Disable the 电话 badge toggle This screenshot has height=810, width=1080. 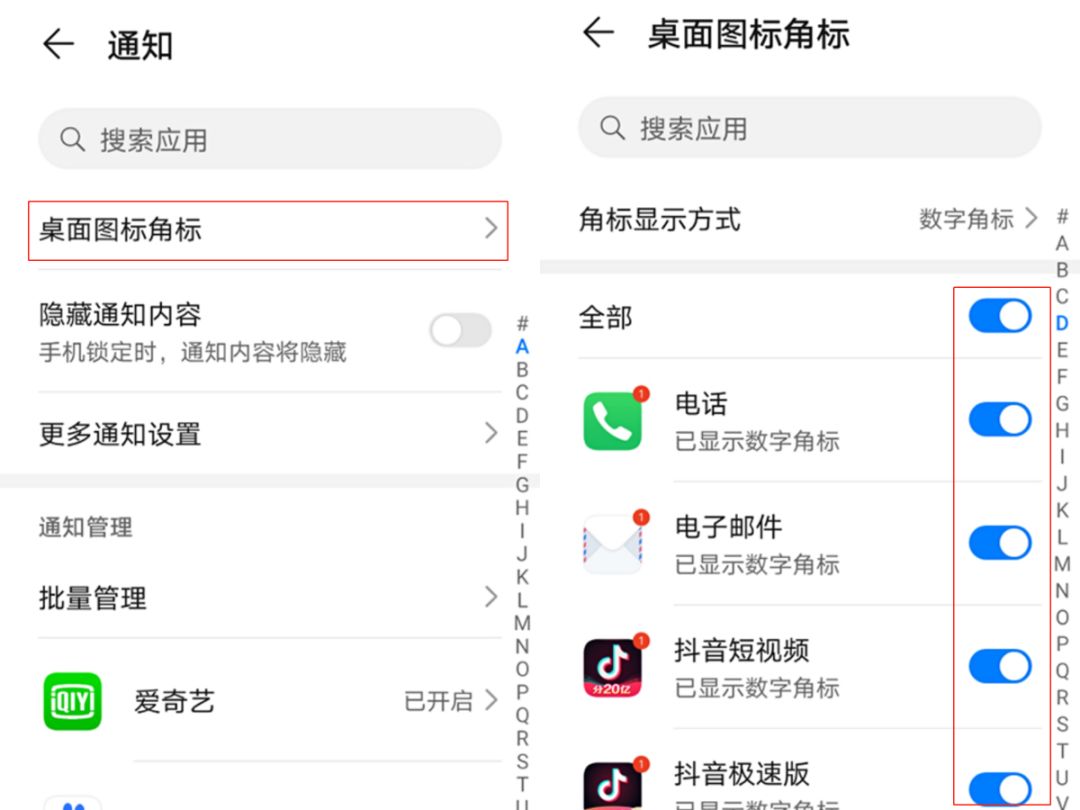pos(1000,419)
